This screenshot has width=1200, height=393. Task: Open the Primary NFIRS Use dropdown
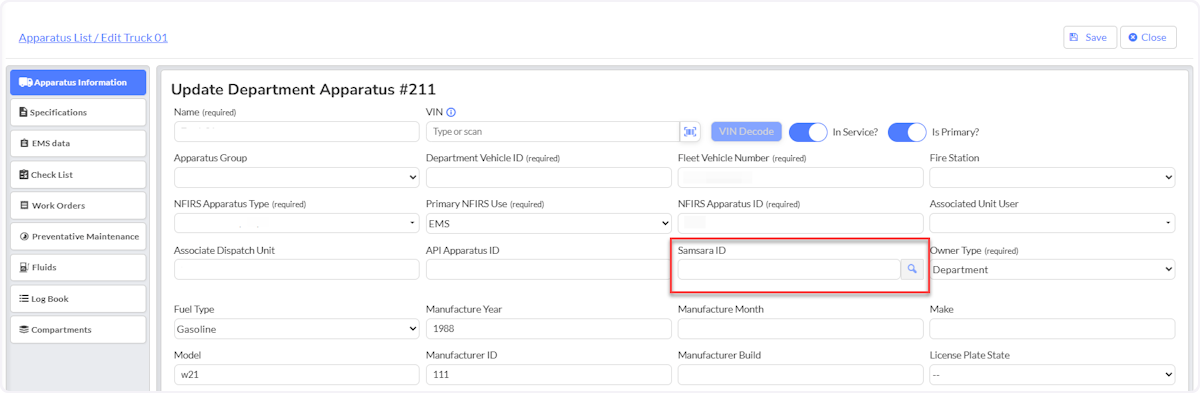pyautogui.click(x=548, y=223)
